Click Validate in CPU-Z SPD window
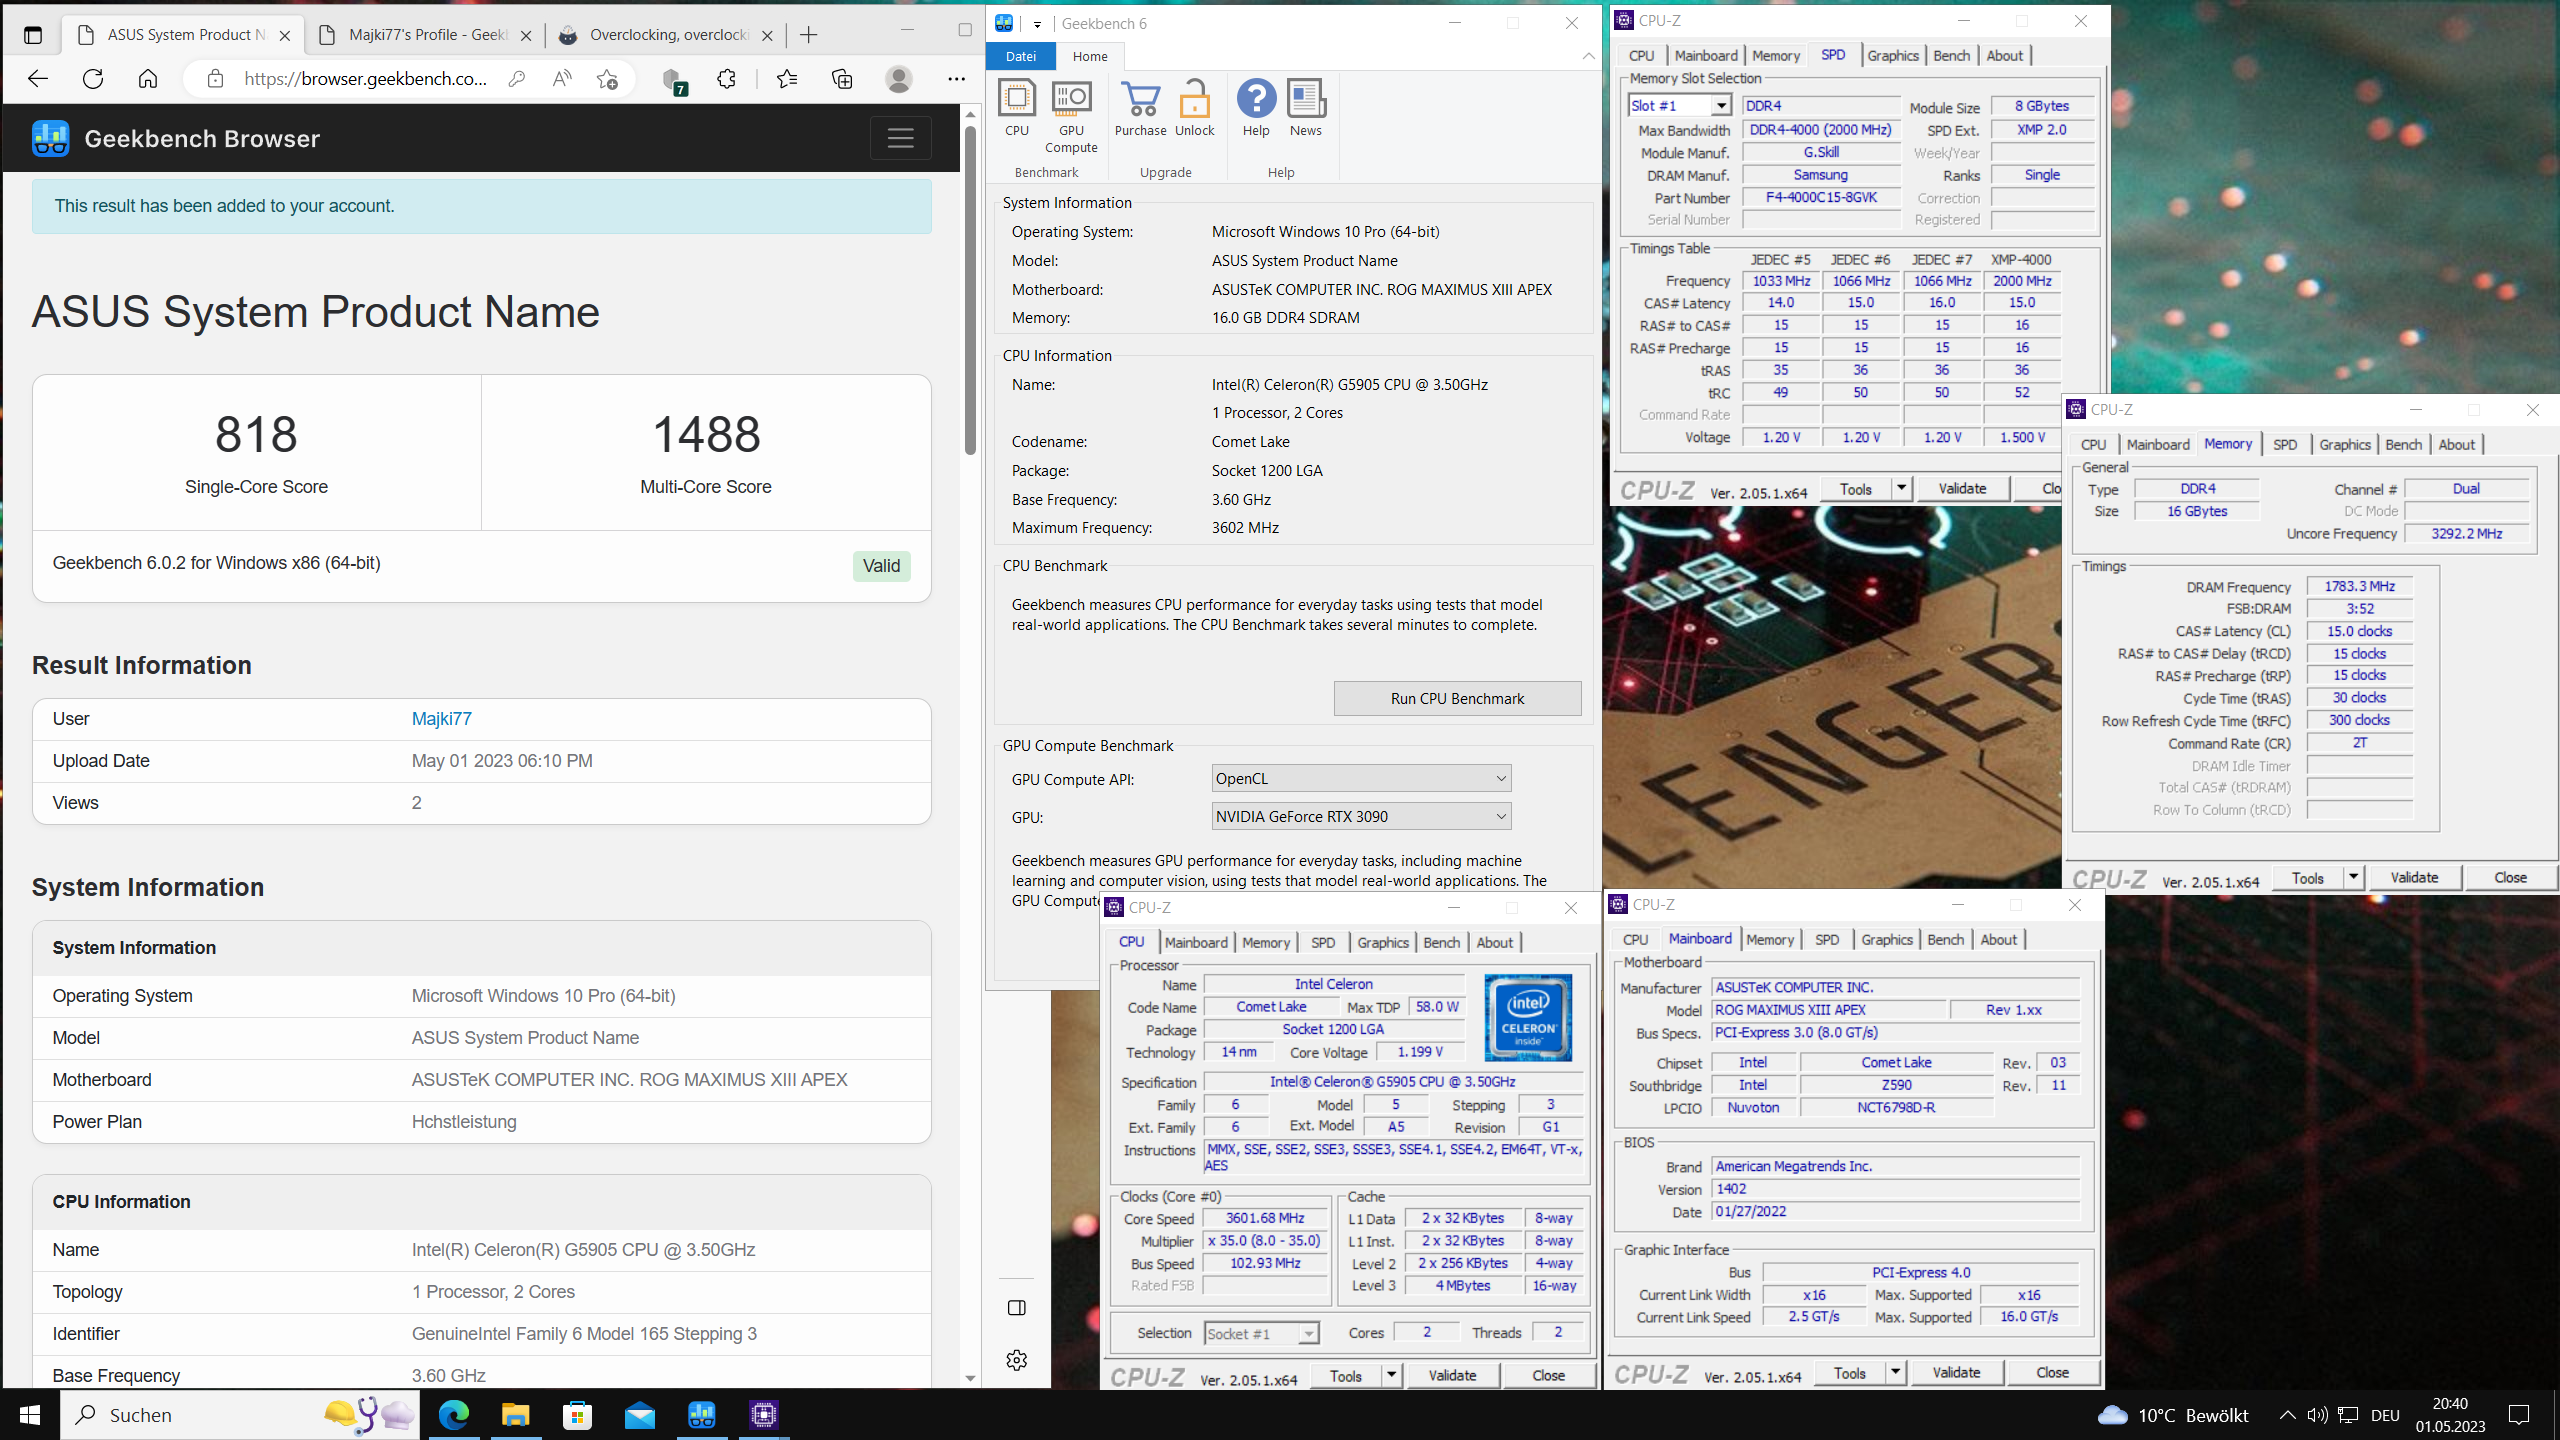 pos(1962,488)
